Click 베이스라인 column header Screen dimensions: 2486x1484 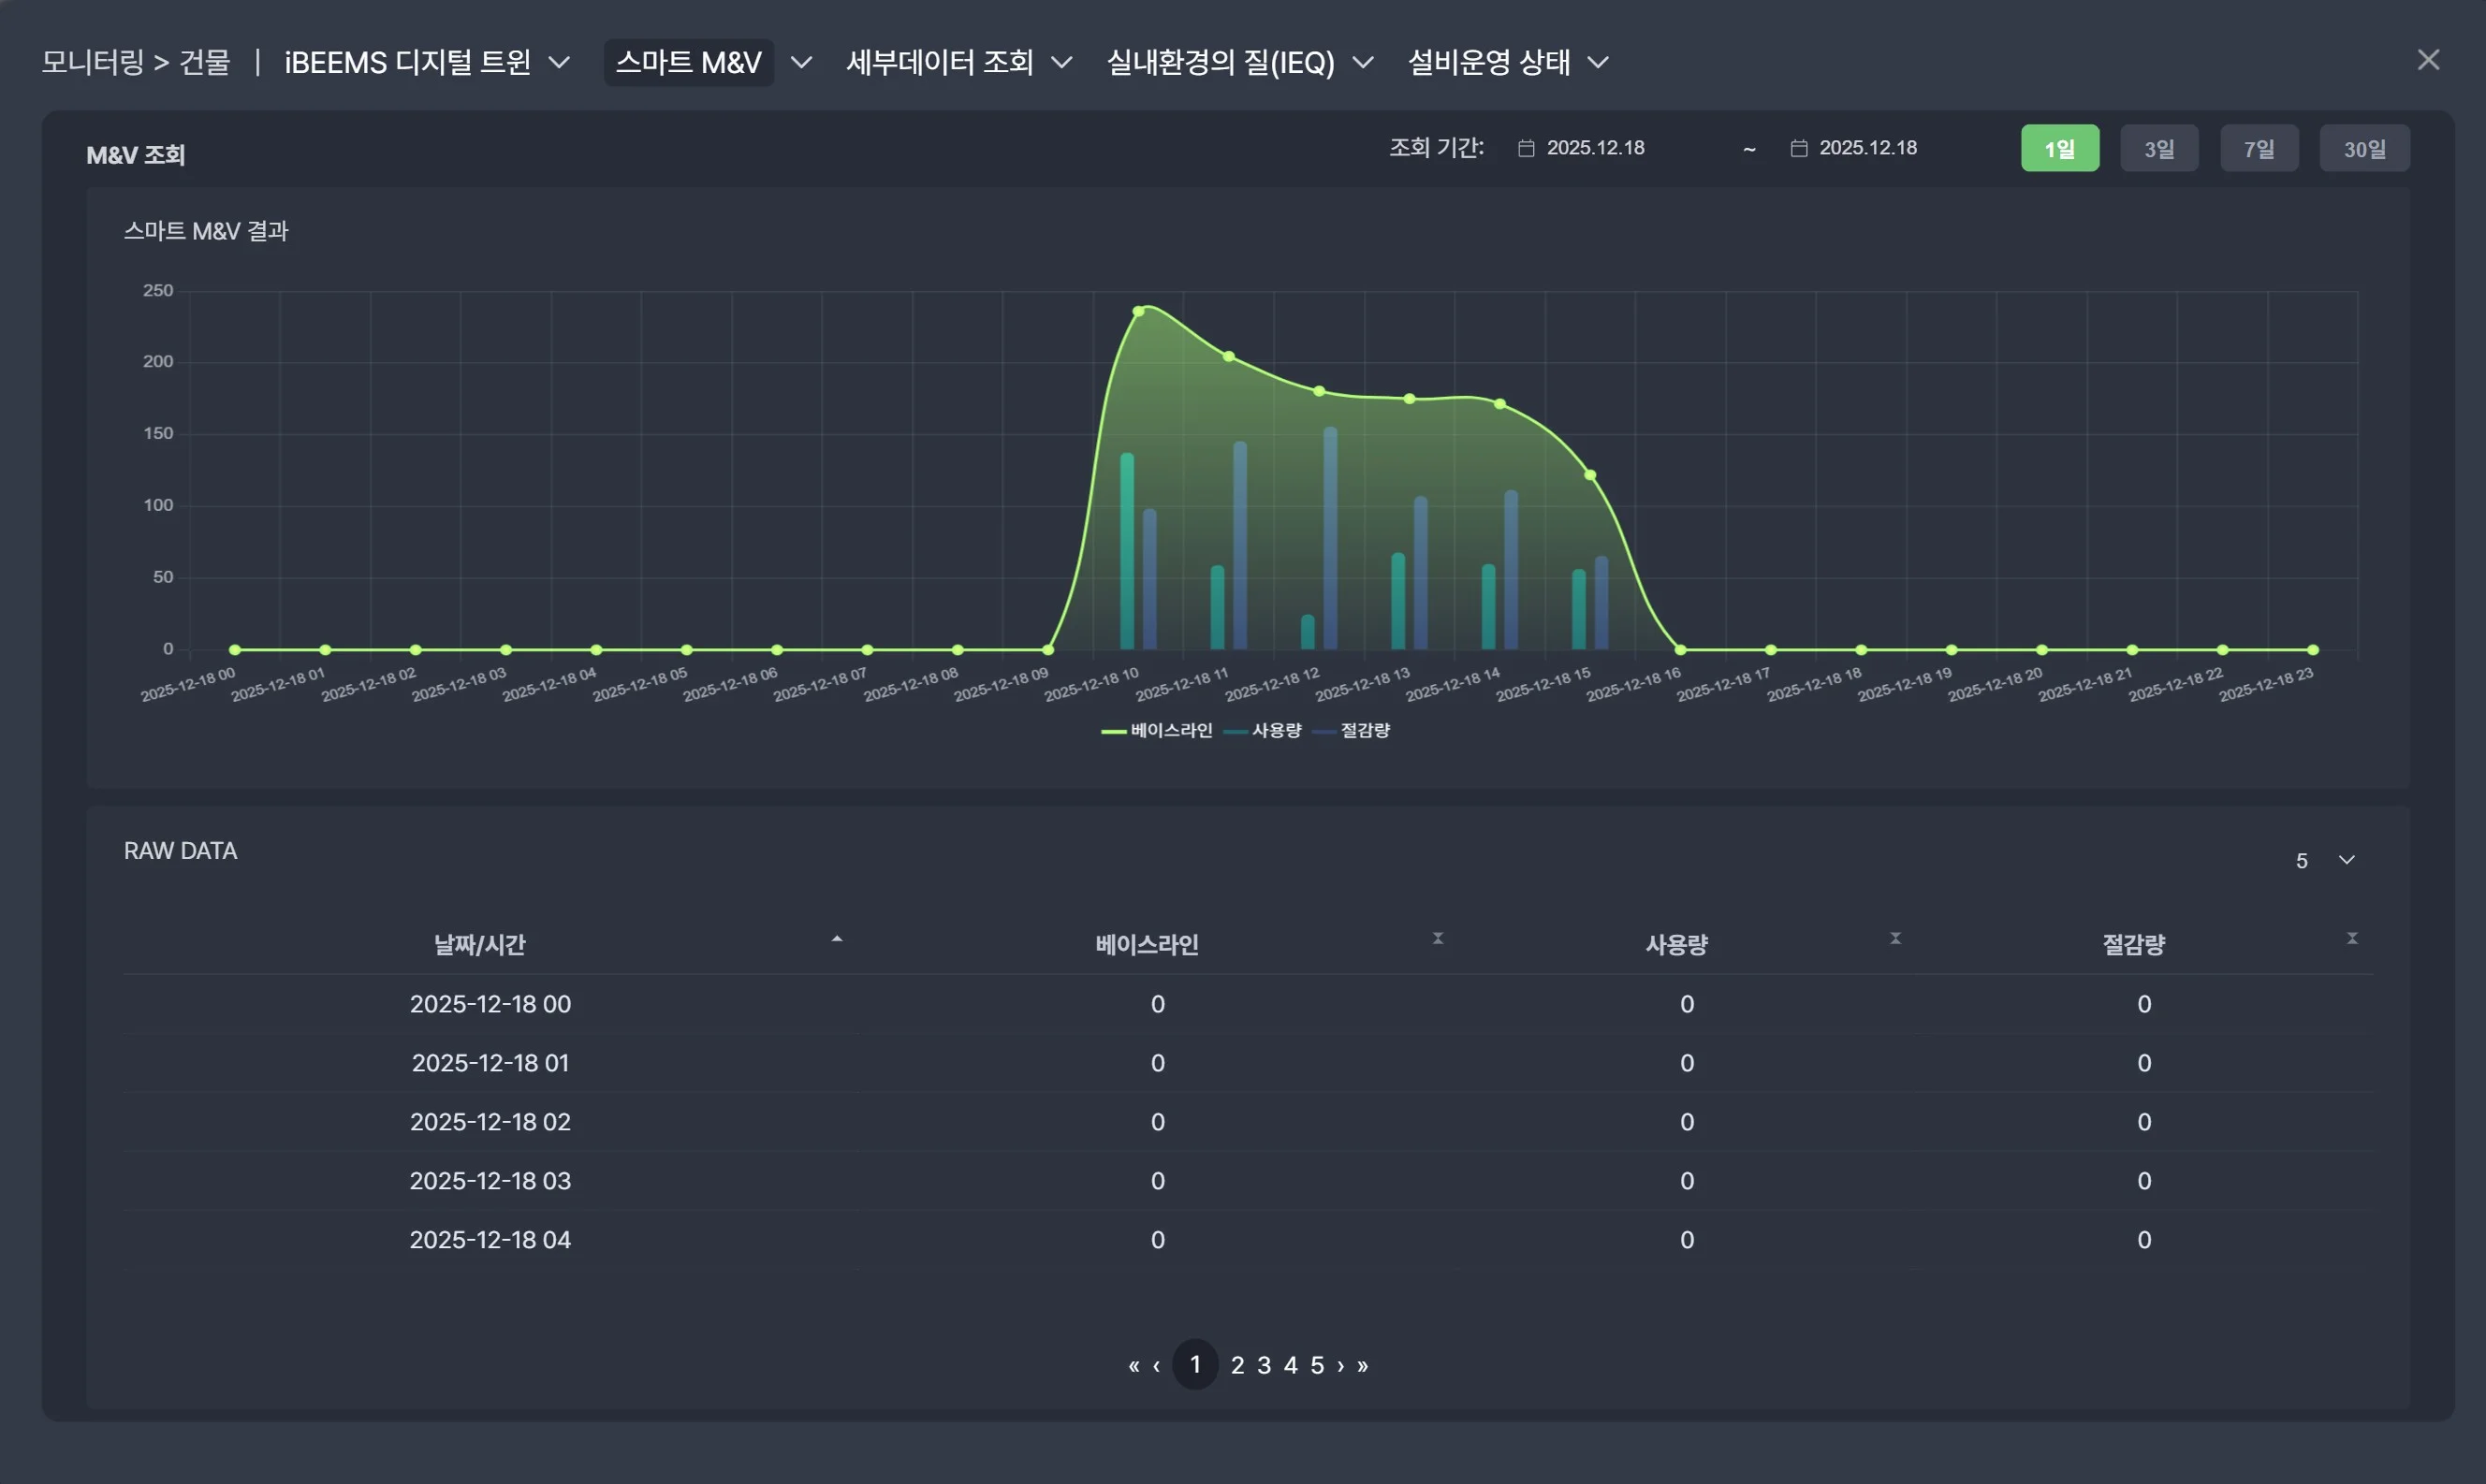[x=1147, y=944]
